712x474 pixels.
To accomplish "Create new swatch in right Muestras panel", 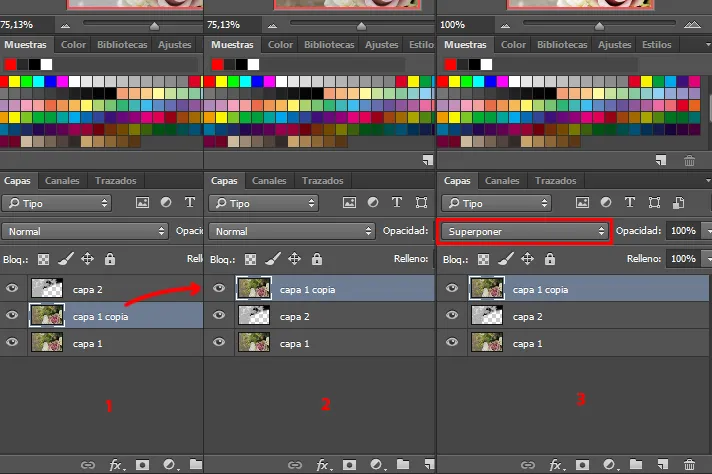I will (x=661, y=160).
